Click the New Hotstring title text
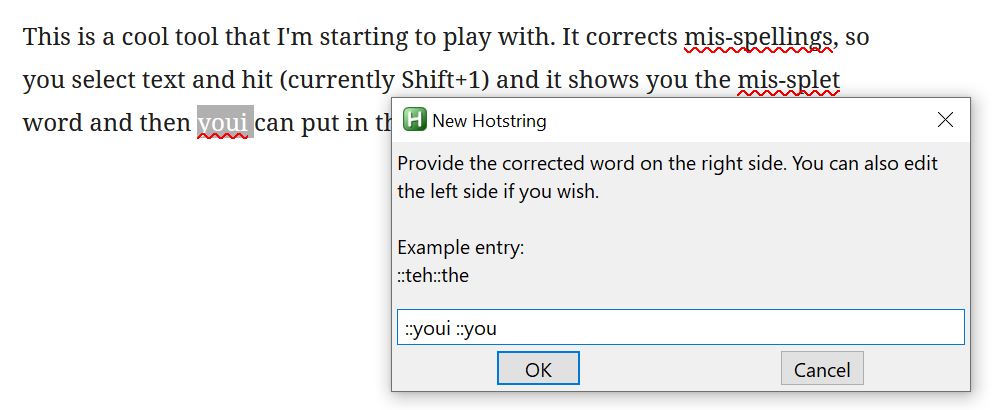 pos(489,121)
